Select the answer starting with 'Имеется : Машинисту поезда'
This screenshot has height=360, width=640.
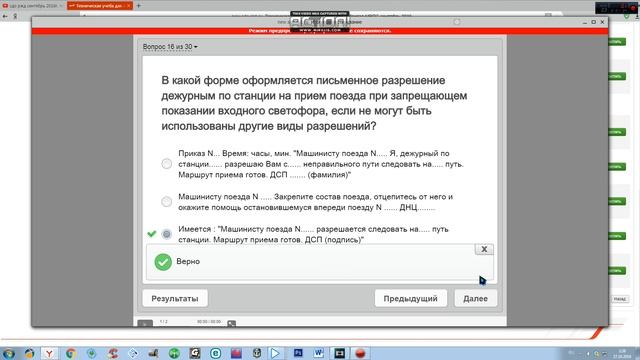pyautogui.click(x=167, y=234)
